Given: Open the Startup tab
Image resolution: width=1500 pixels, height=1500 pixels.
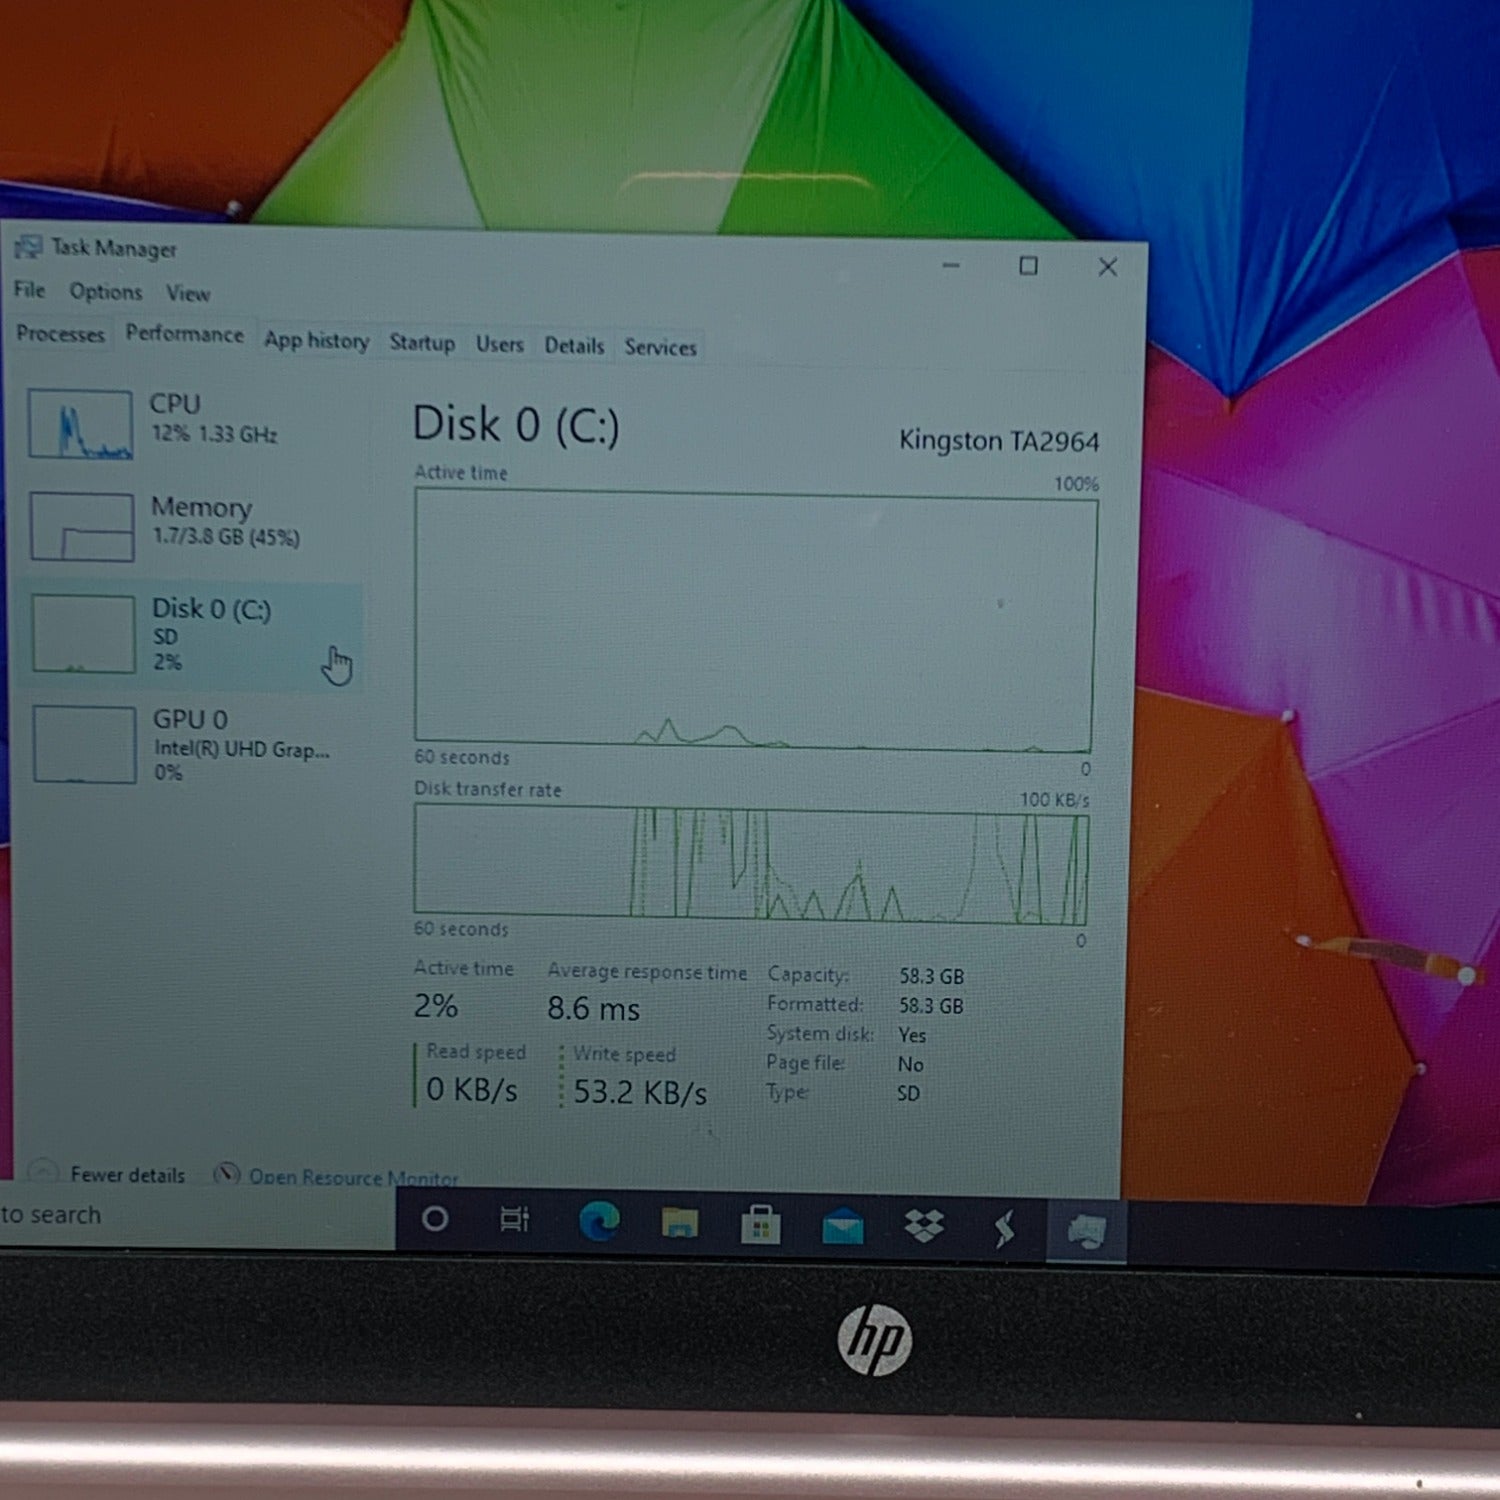Looking at the screenshot, I should [x=422, y=343].
